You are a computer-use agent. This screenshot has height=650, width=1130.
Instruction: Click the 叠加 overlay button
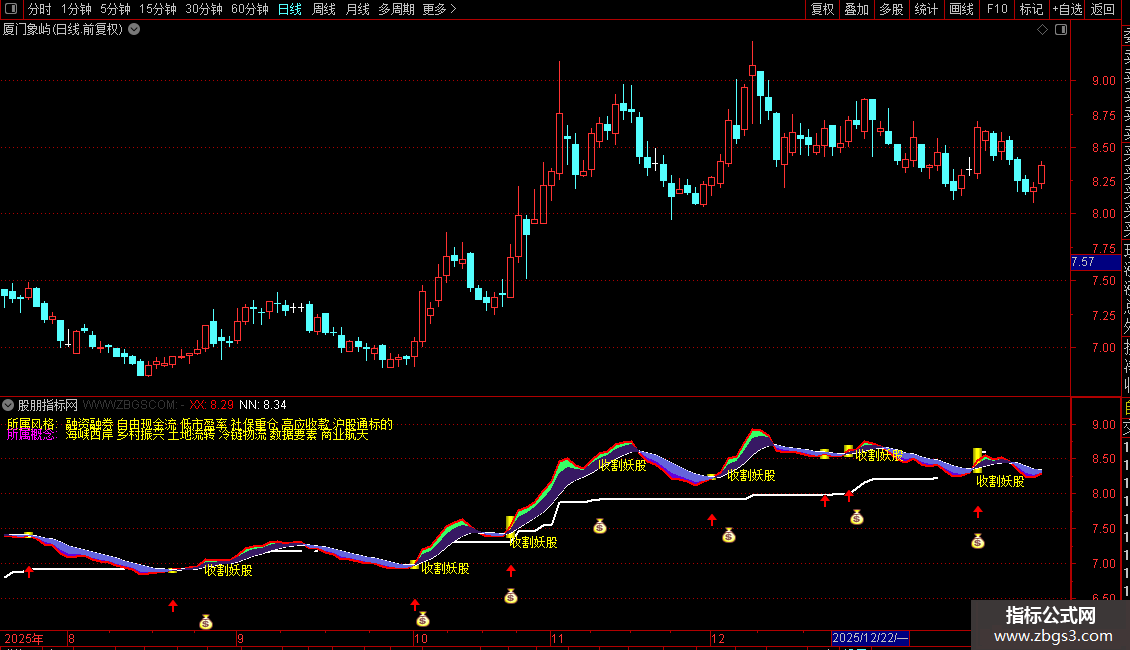pos(857,9)
